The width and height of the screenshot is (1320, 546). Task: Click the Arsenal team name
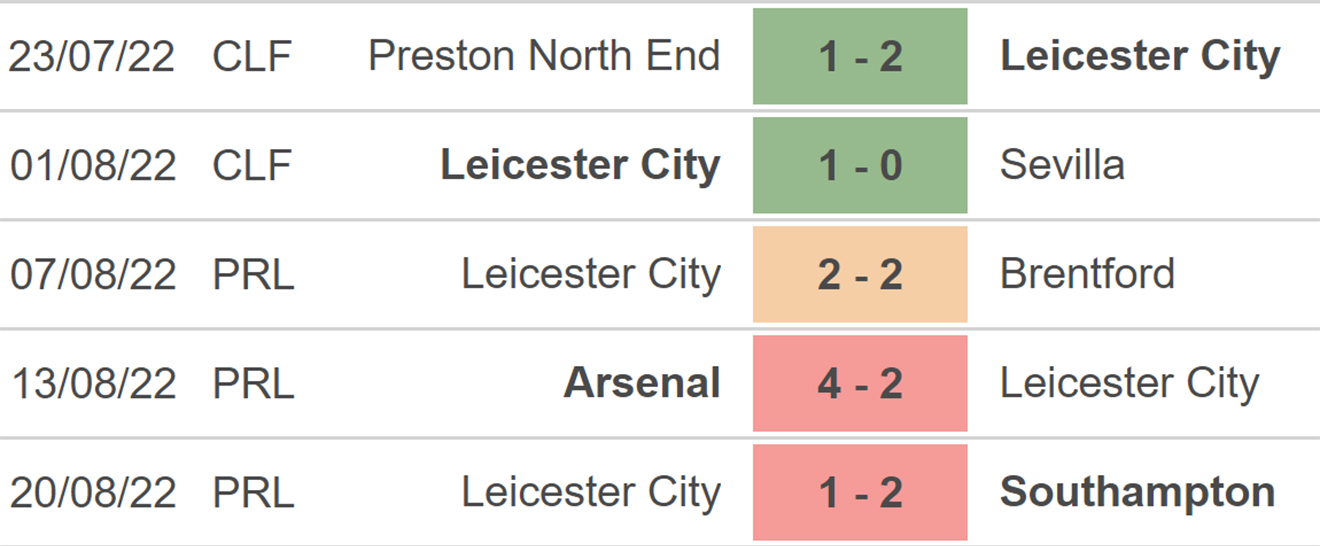pos(642,383)
